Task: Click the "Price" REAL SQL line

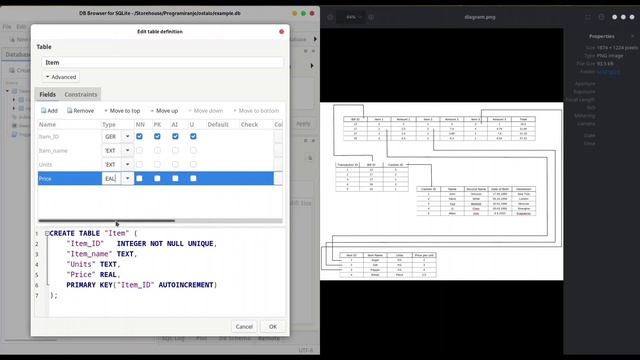Action: [93, 275]
